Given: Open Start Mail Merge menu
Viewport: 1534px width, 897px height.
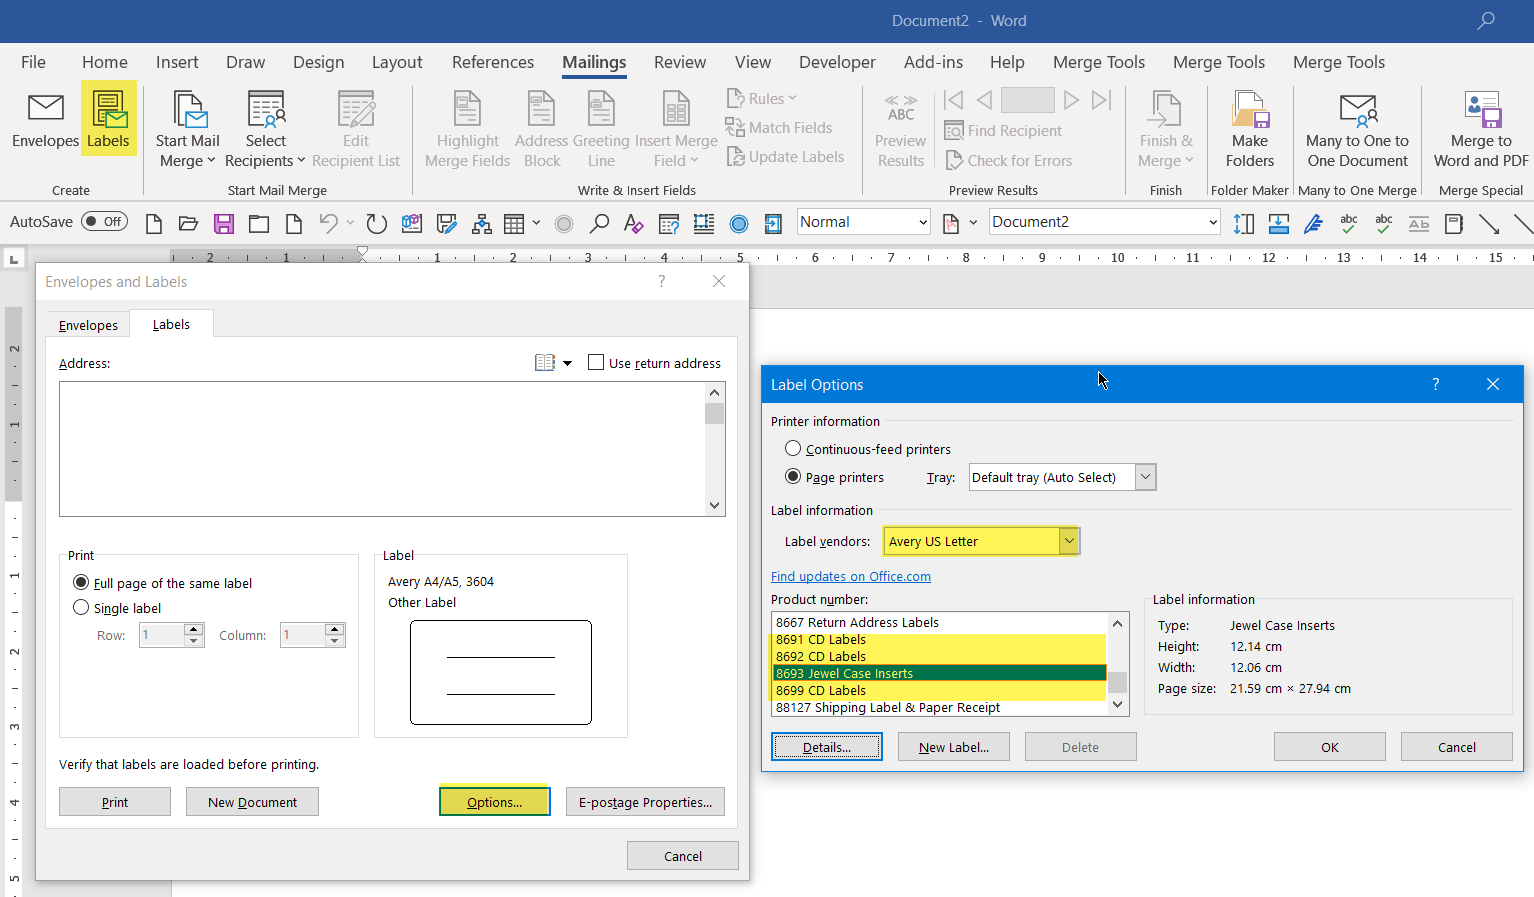Looking at the screenshot, I should pos(187,130).
